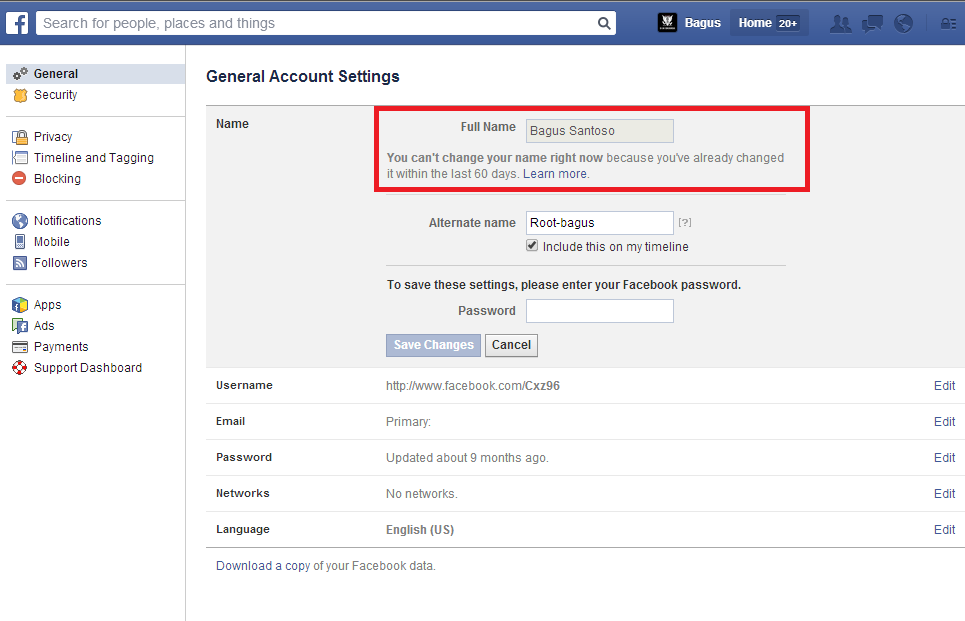Click the Support Dashboard lifebuoy icon
965x621 pixels.
point(20,367)
